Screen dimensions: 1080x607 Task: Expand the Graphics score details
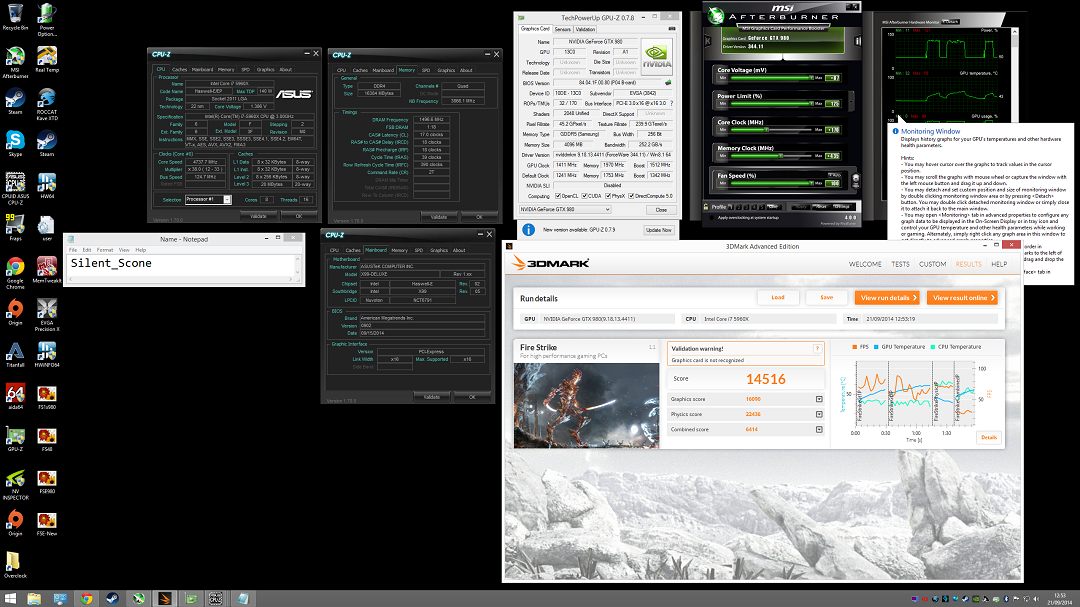(x=819, y=400)
